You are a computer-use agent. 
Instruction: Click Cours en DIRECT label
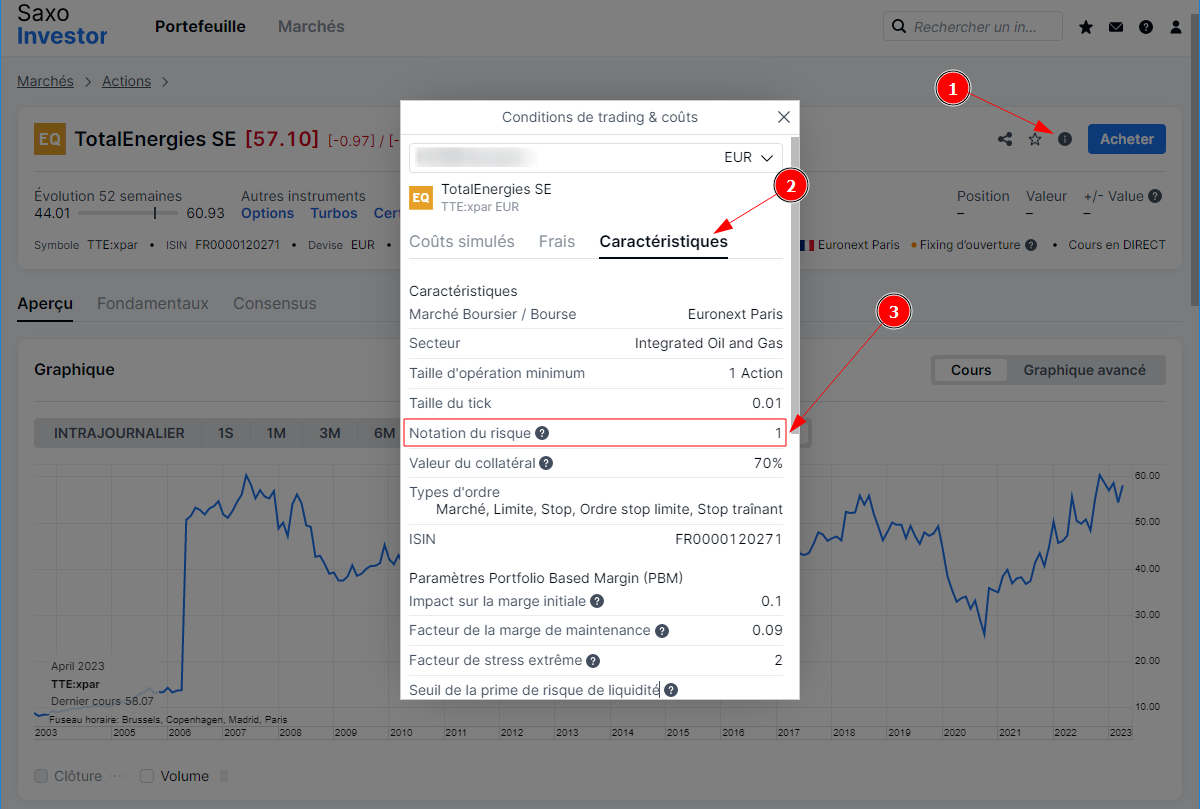pos(1117,245)
